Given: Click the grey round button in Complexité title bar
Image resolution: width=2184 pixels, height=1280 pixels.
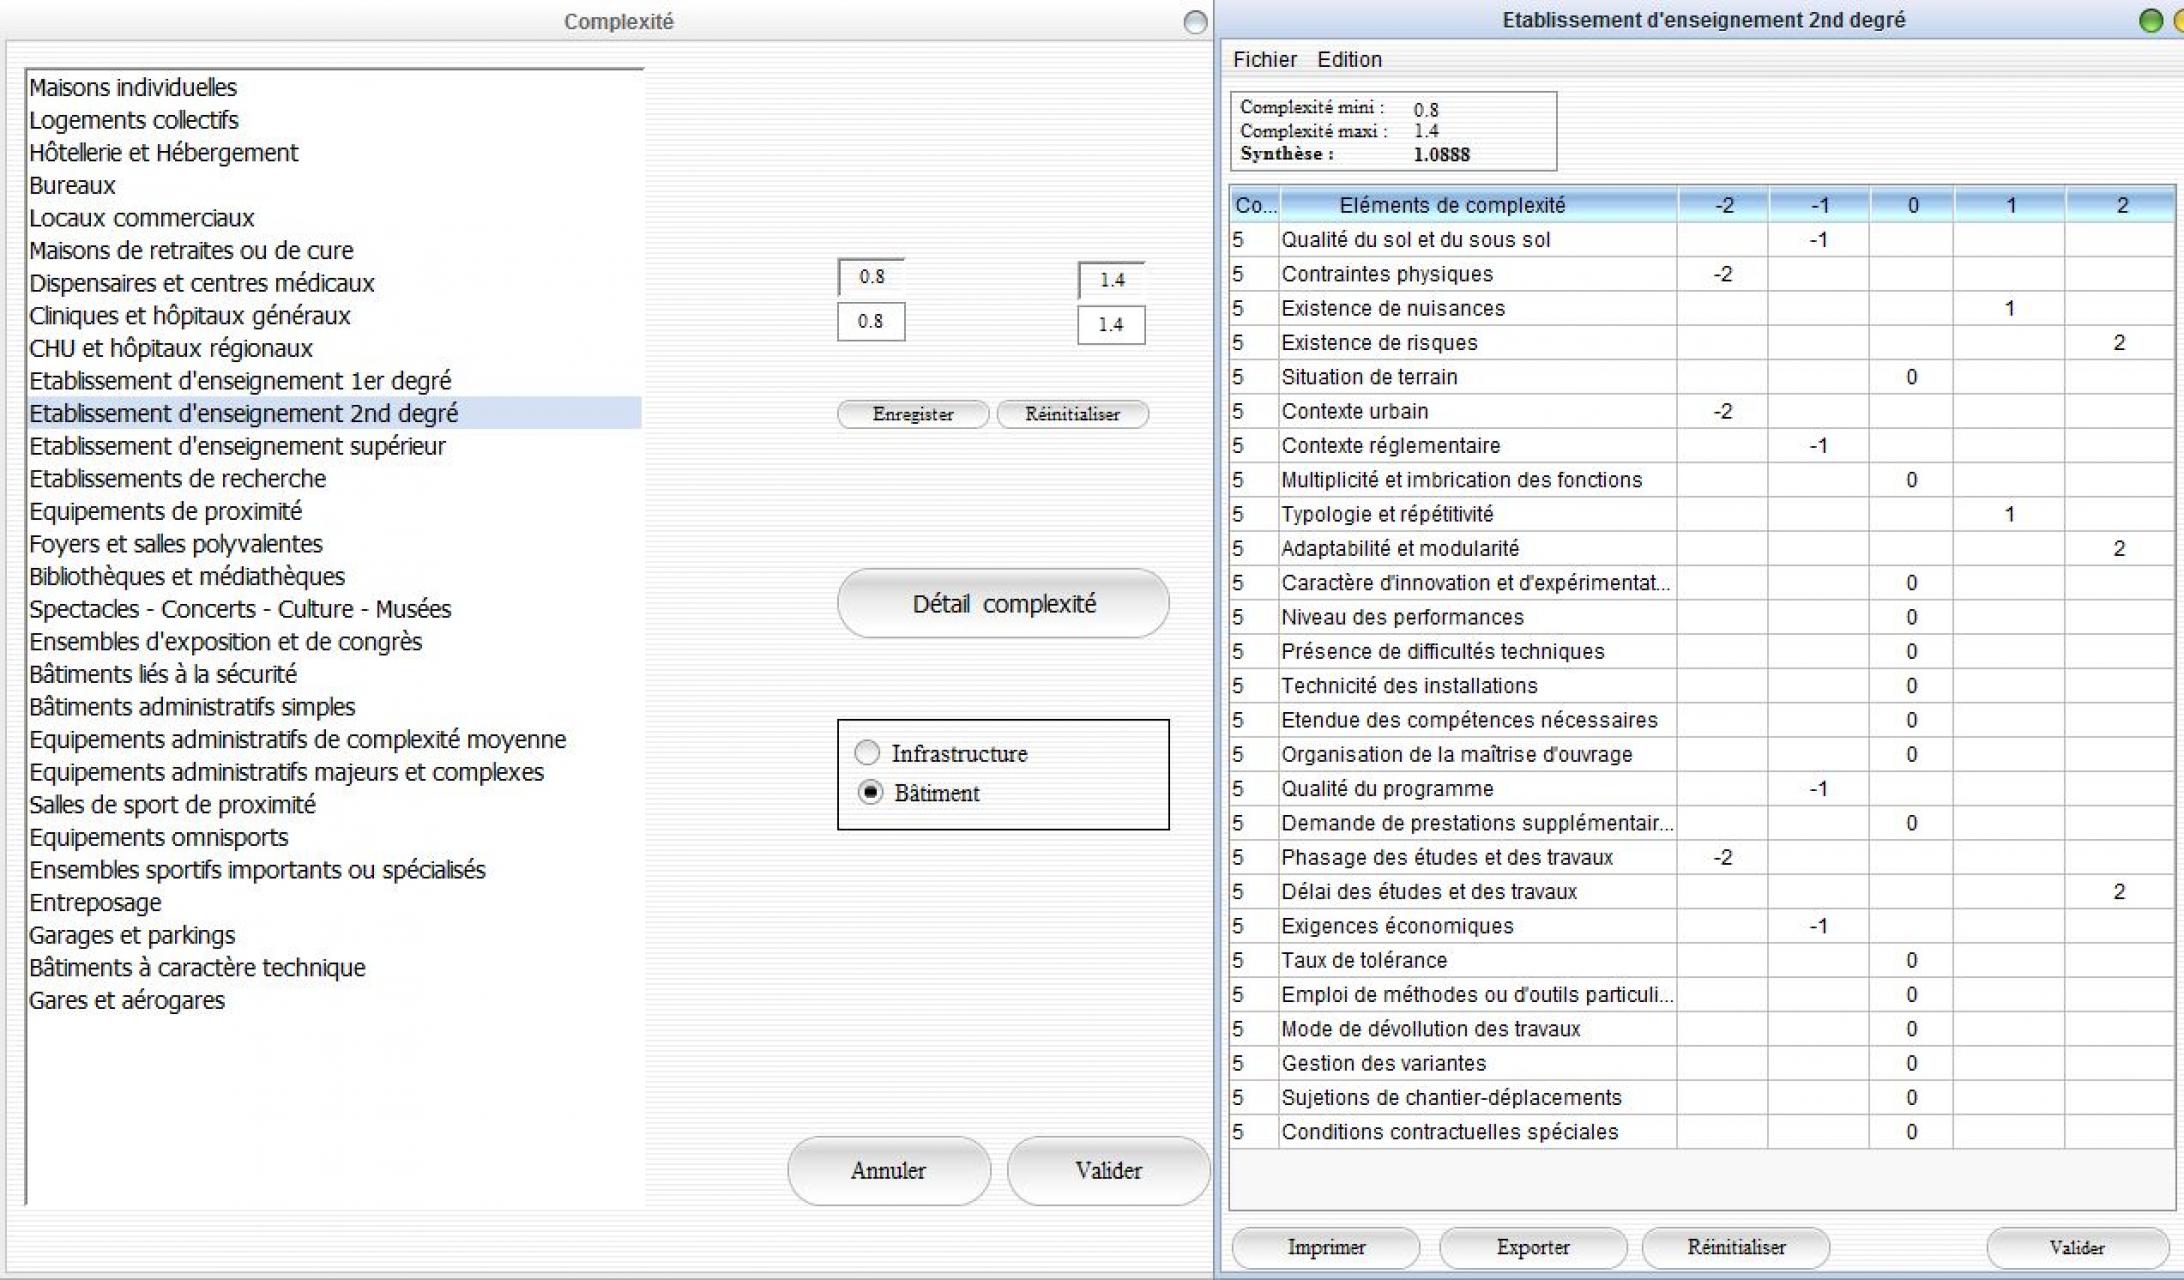Looking at the screenshot, I should click(1195, 22).
